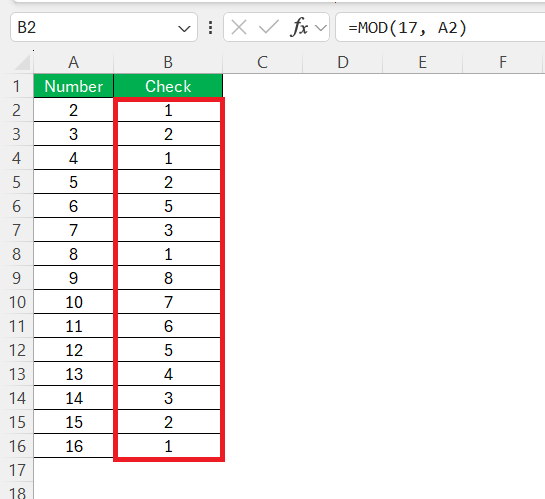The image size is (545, 499).
Task: Select column D header
Action: tap(343, 63)
